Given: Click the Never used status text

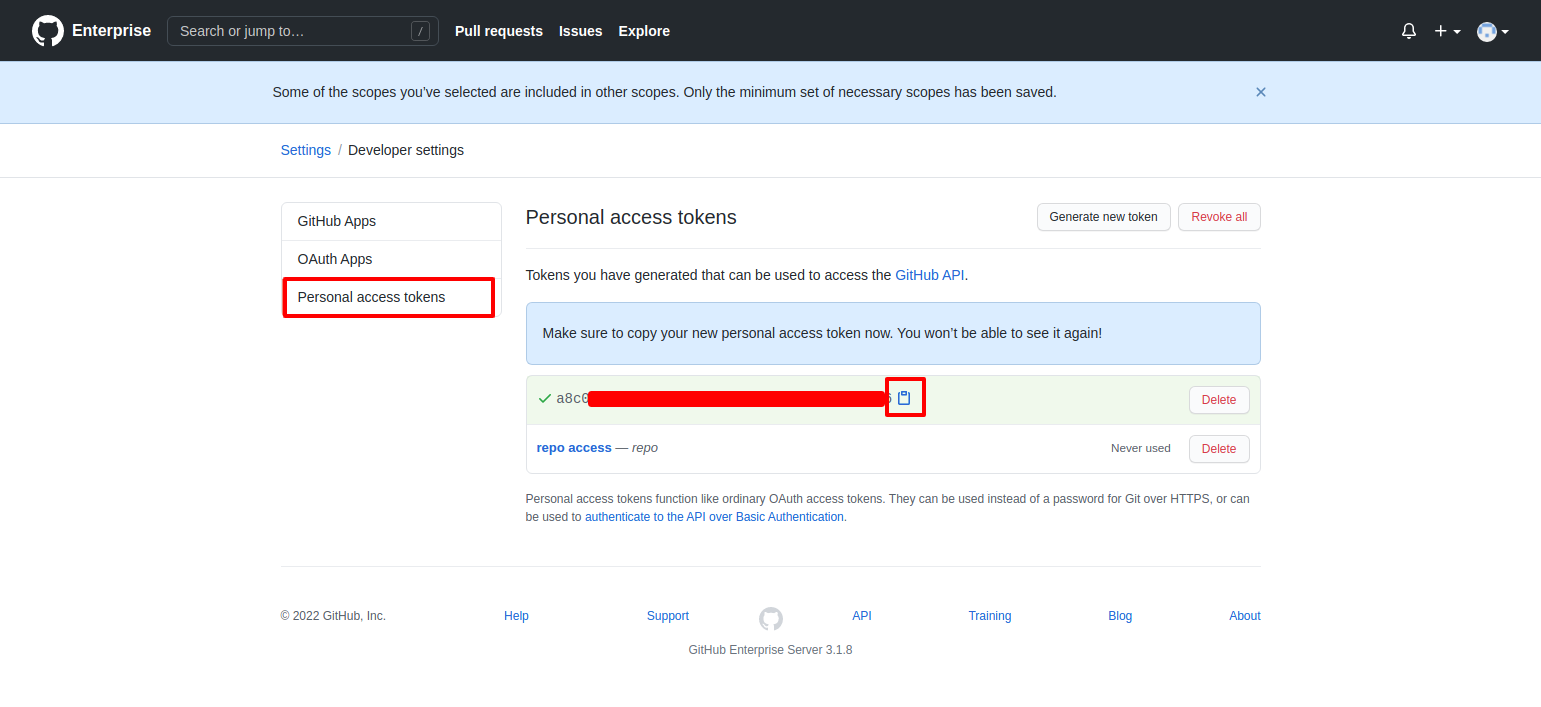Looking at the screenshot, I should [x=1140, y=448].
